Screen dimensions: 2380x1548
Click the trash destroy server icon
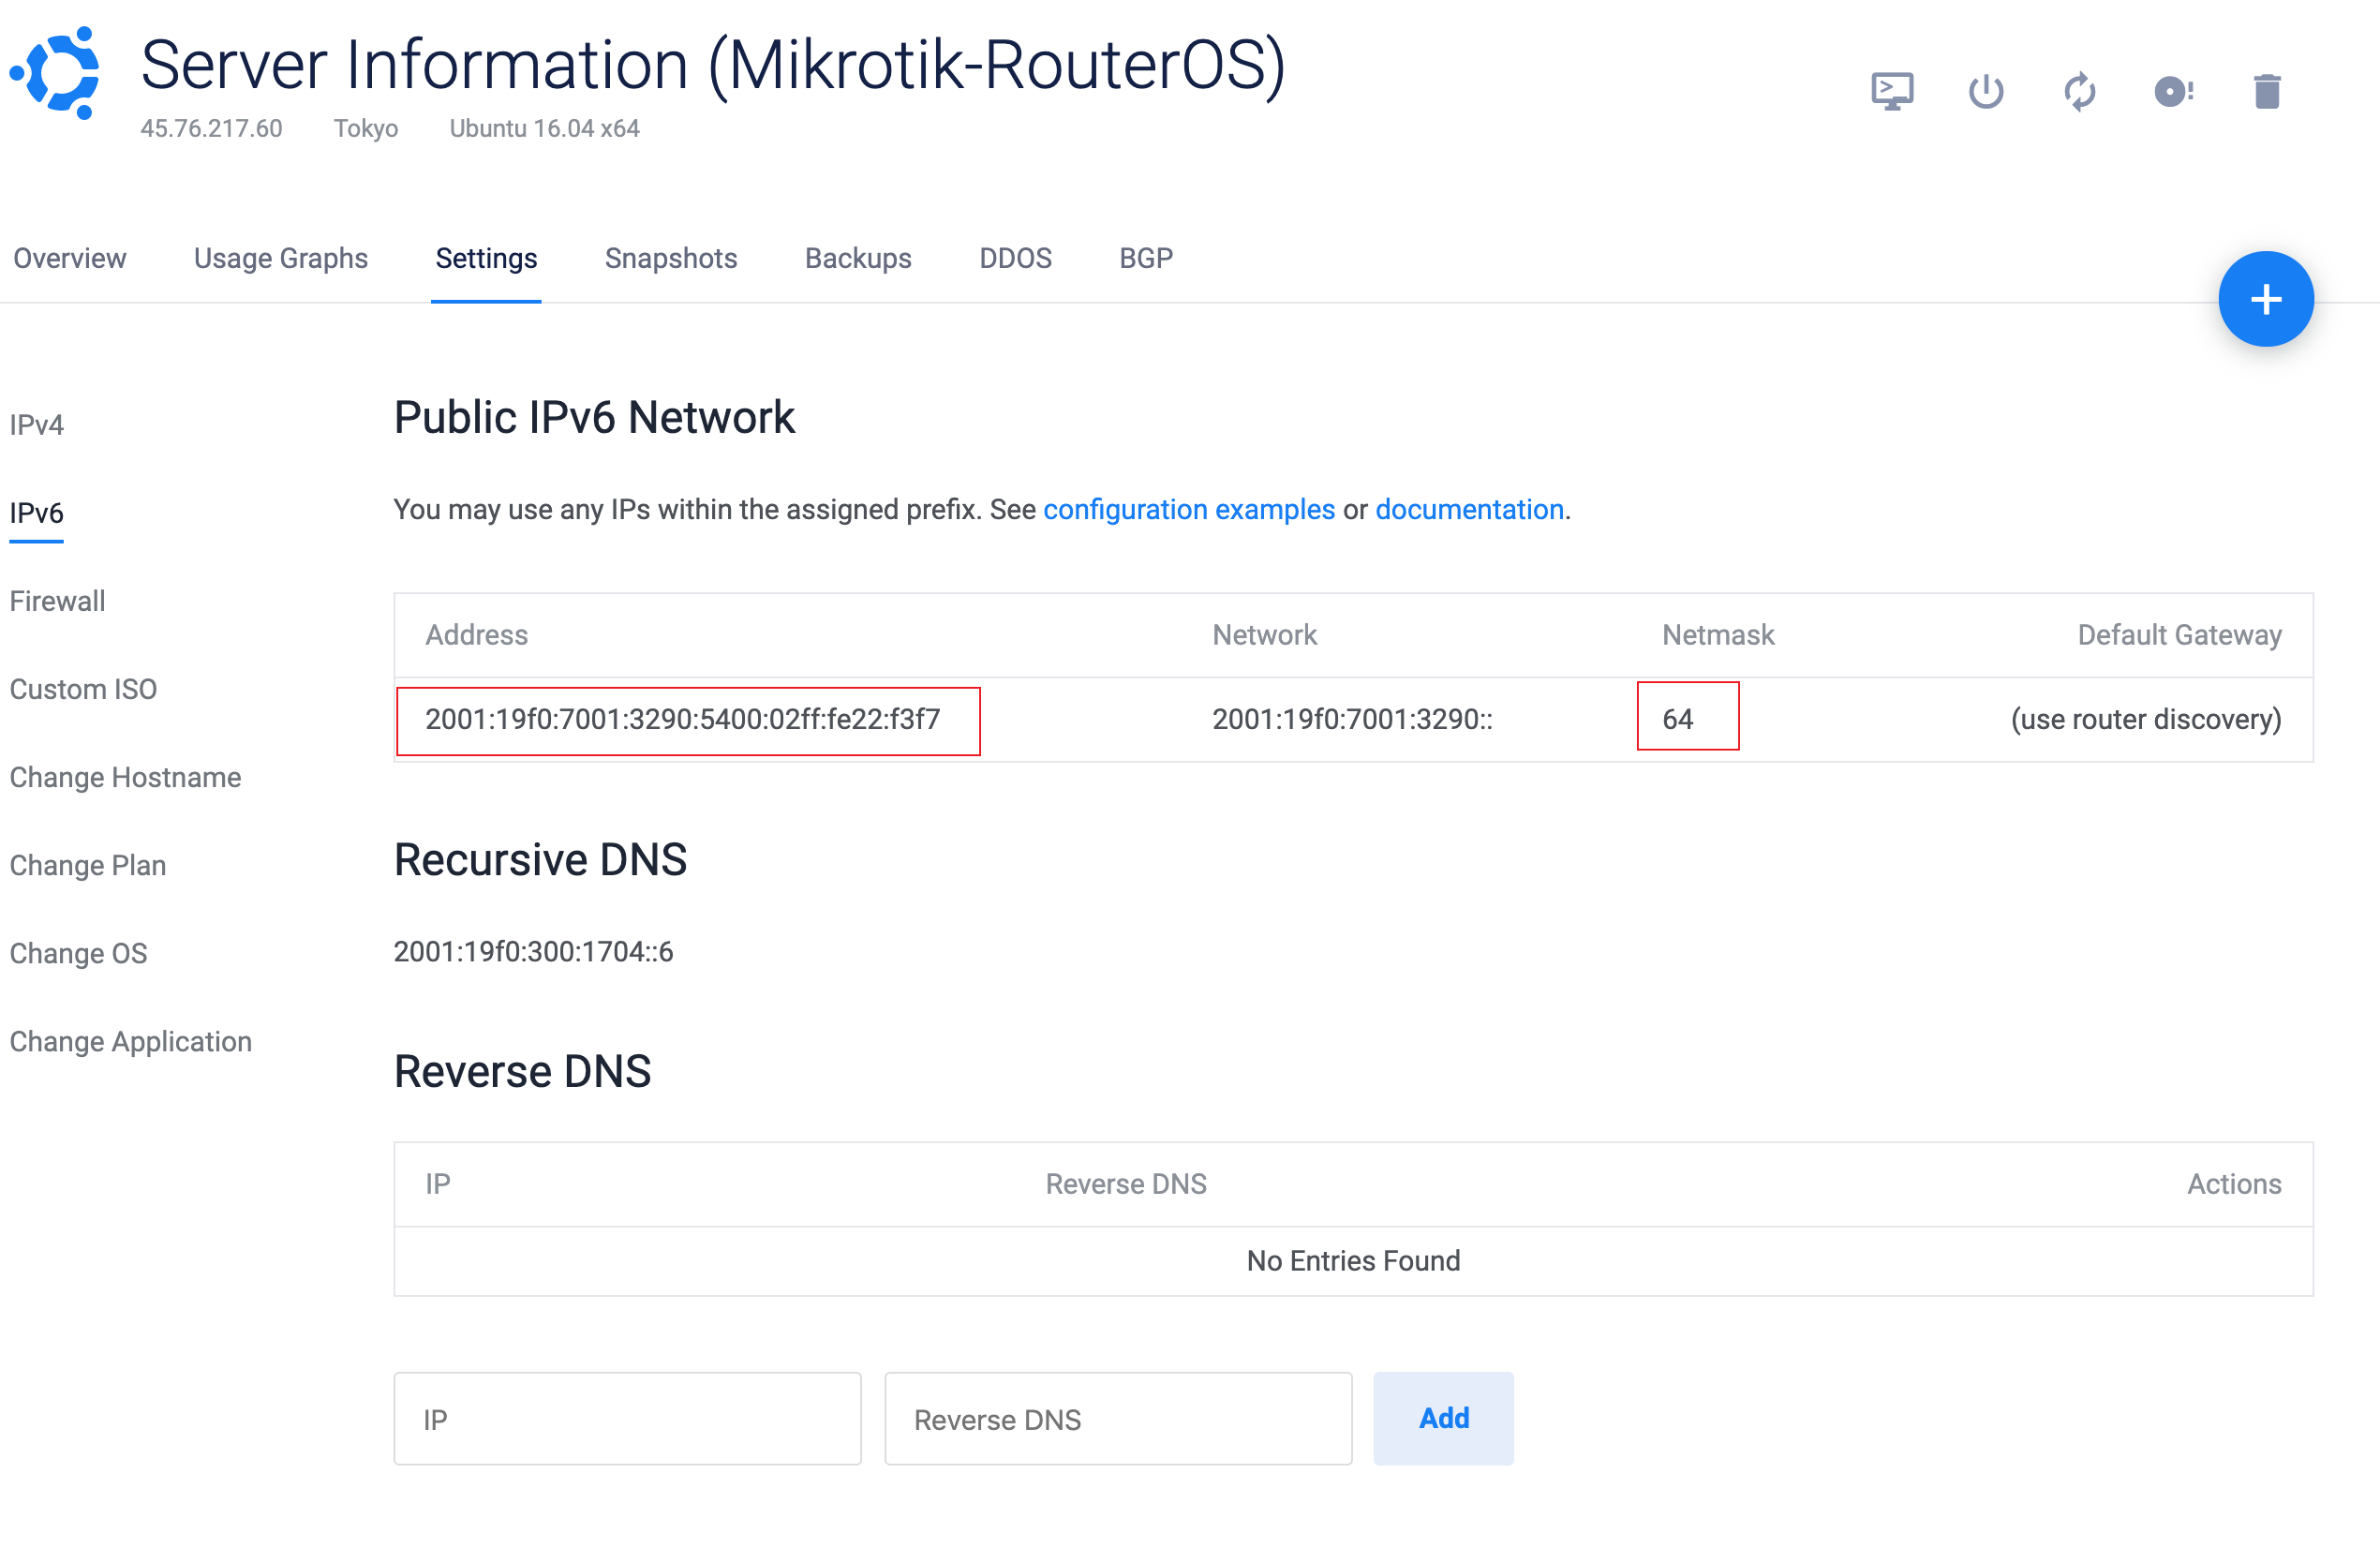[x=2267, y=91]
